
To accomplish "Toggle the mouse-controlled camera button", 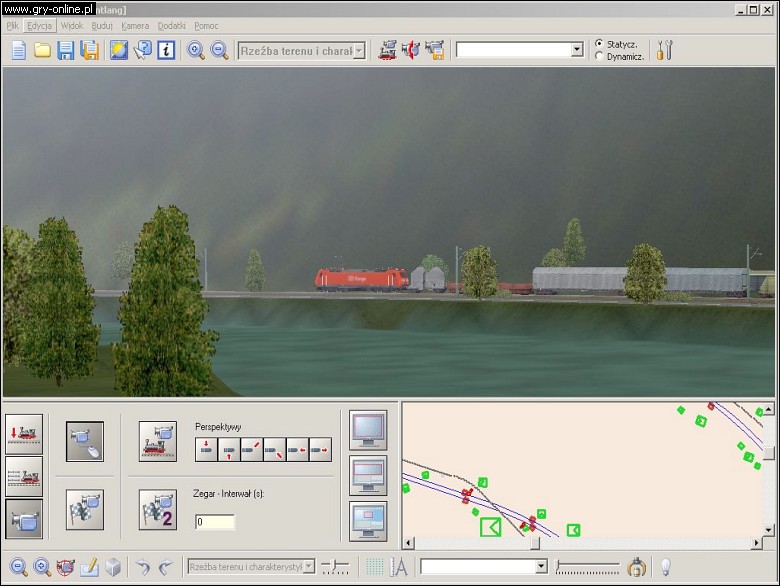I will tap(85, 441).
